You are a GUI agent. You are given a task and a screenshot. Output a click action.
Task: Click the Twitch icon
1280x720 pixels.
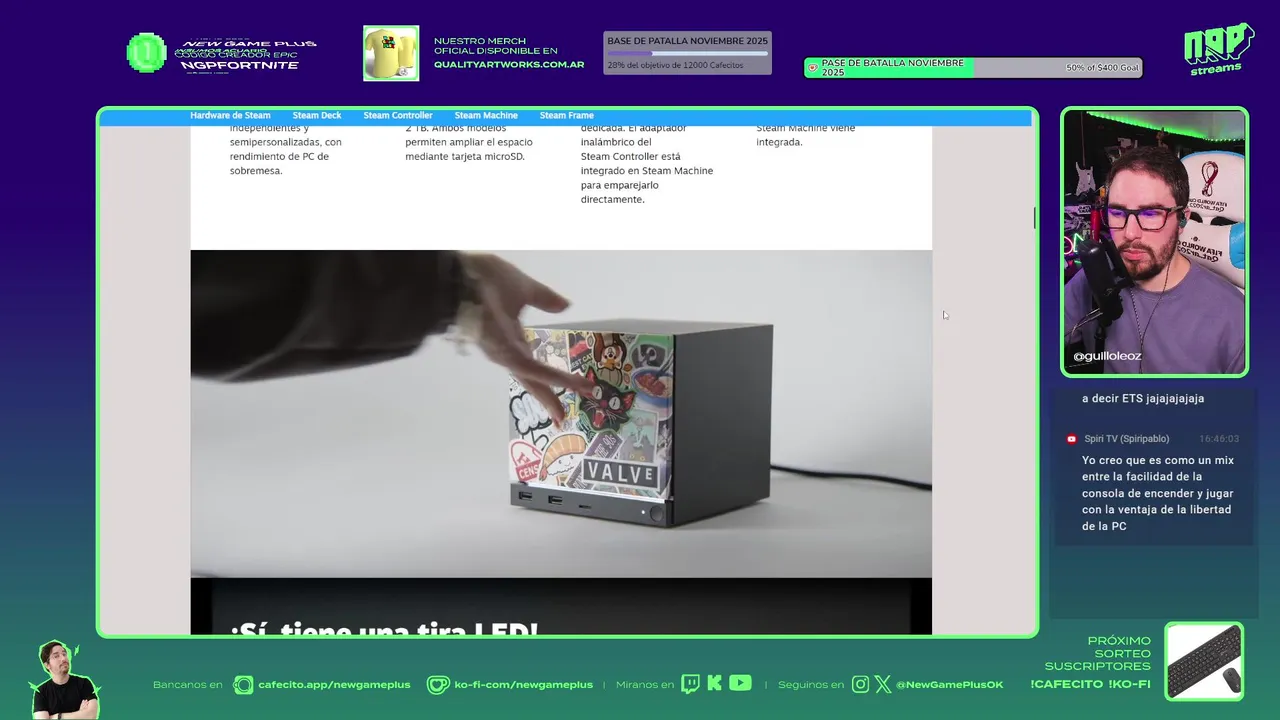[690, 684]
